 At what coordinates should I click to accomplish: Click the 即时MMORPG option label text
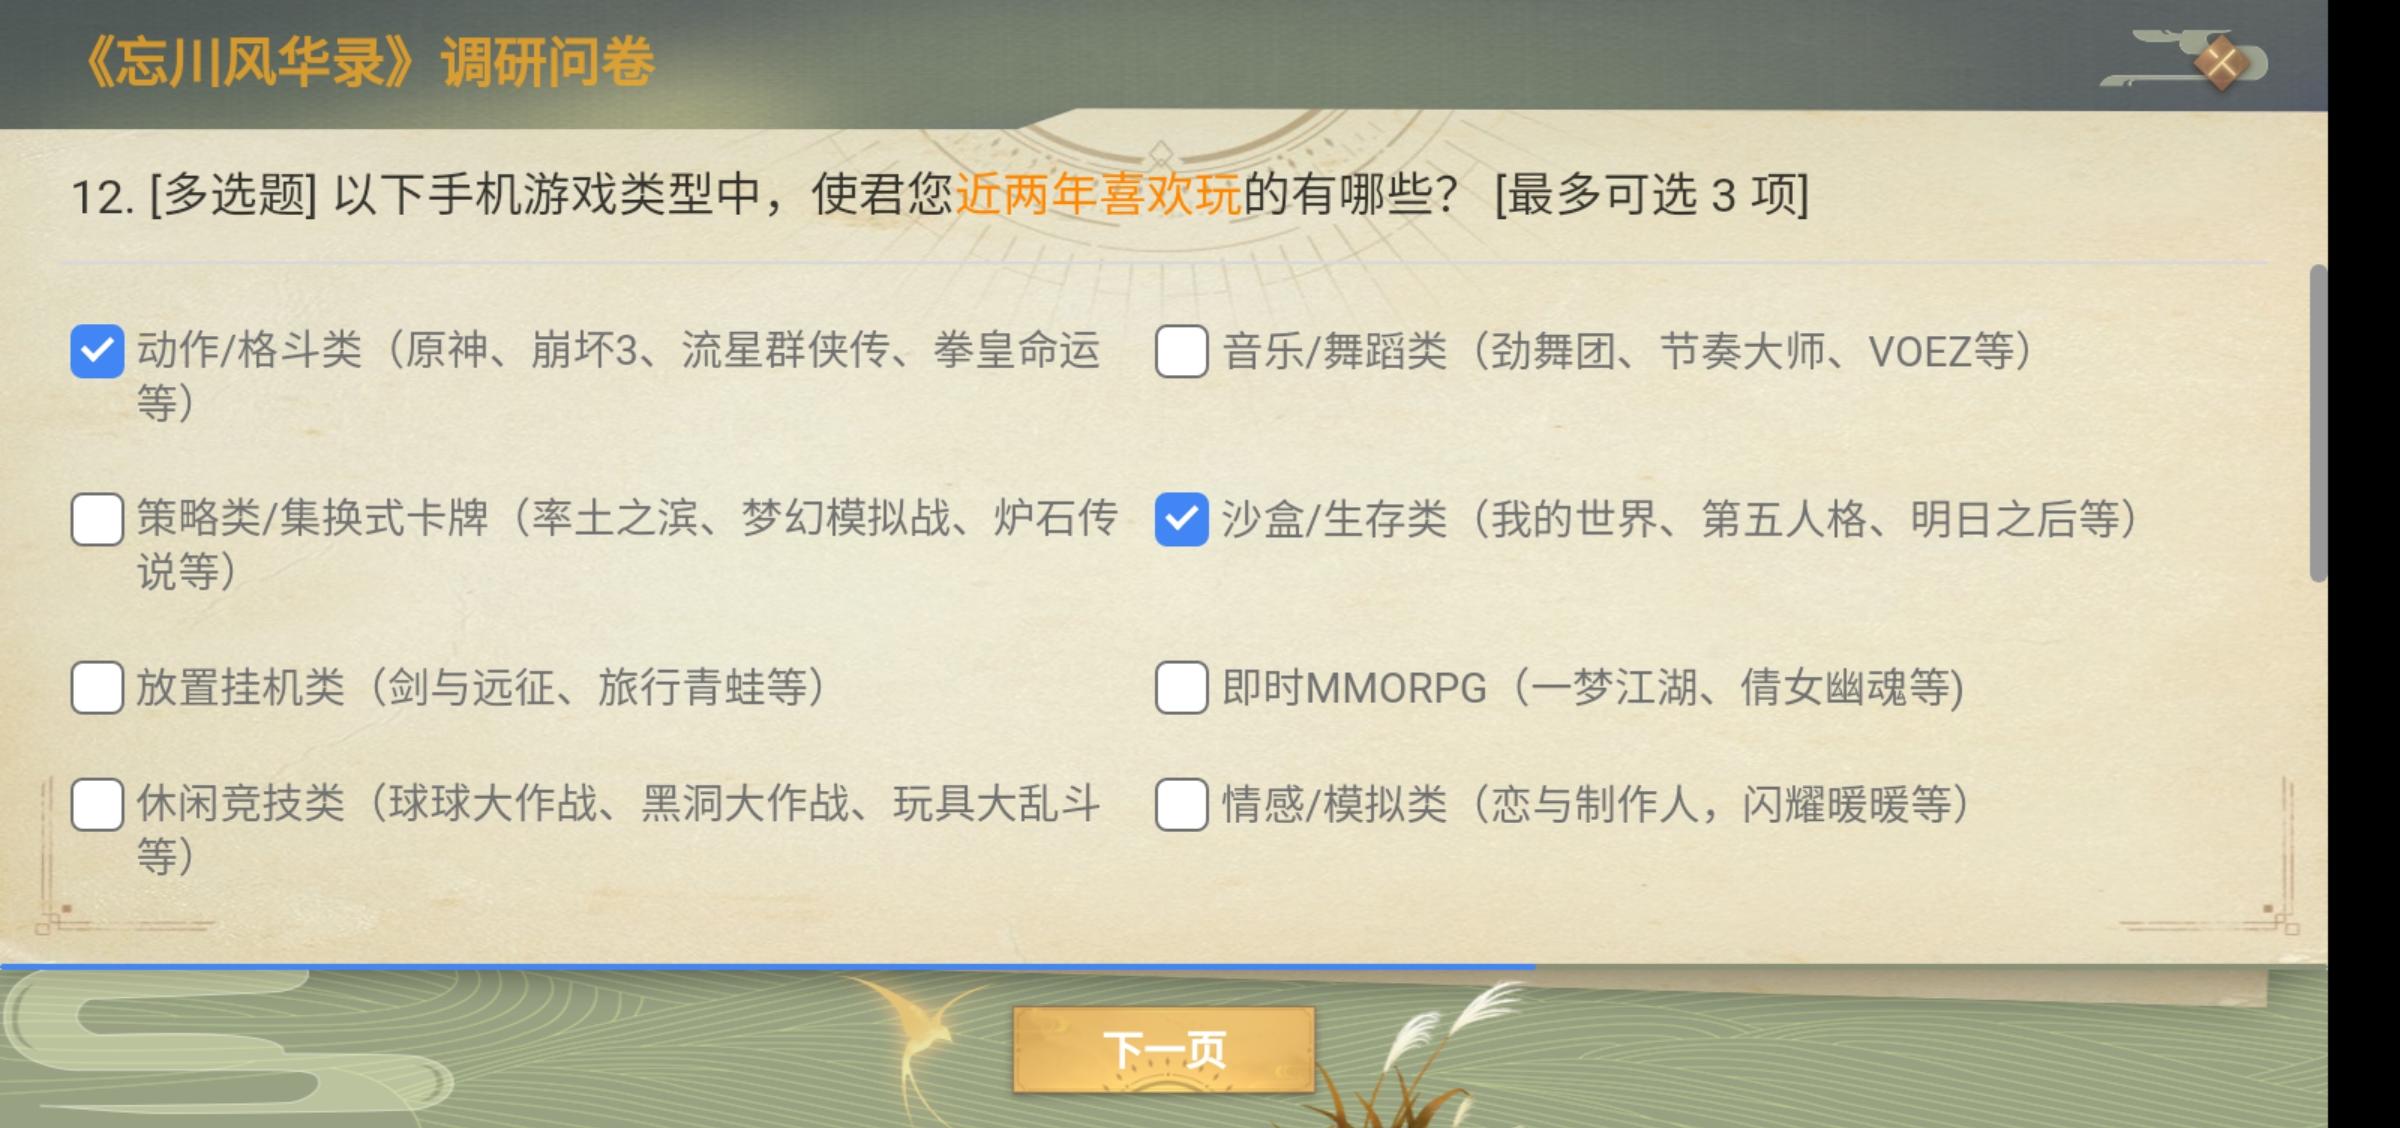pos(1592,688)
